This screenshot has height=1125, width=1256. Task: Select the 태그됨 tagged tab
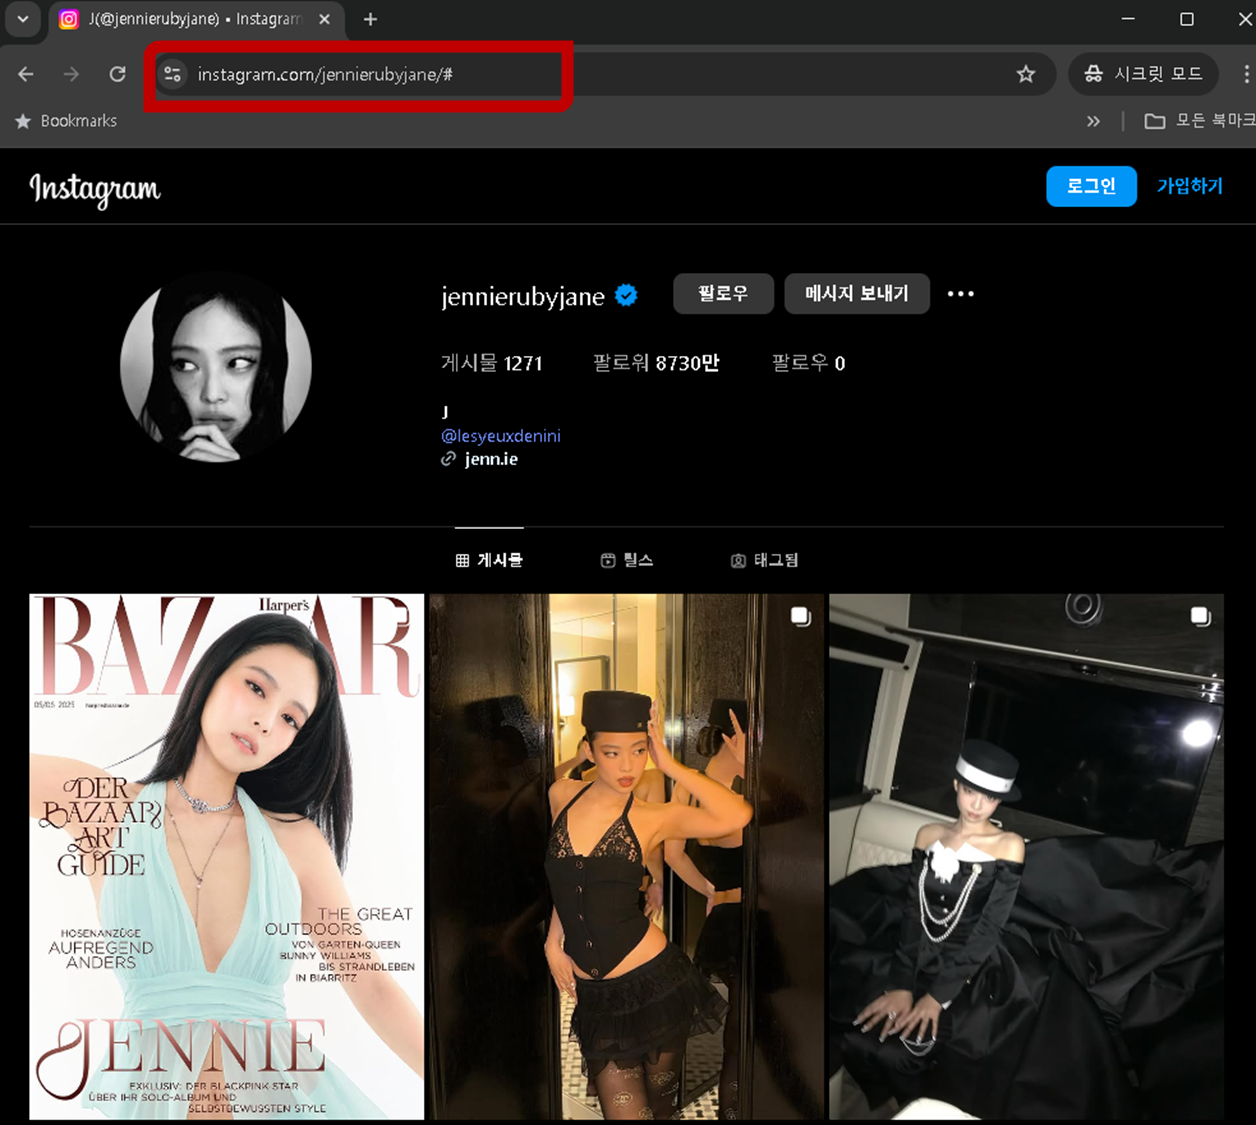[x=764, y=560]
